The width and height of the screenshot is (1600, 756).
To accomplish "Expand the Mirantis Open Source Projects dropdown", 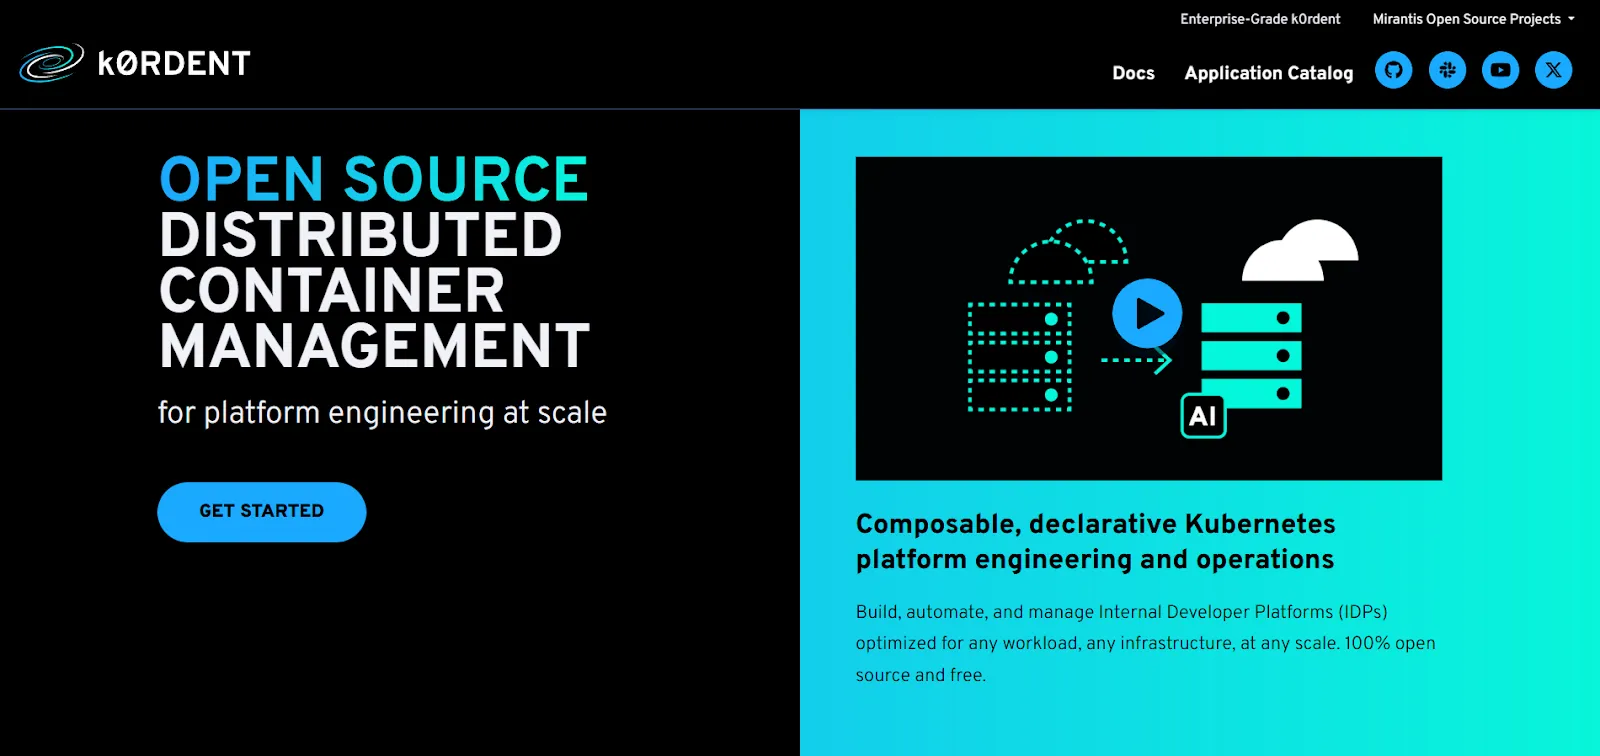I will pos(1473,19).
